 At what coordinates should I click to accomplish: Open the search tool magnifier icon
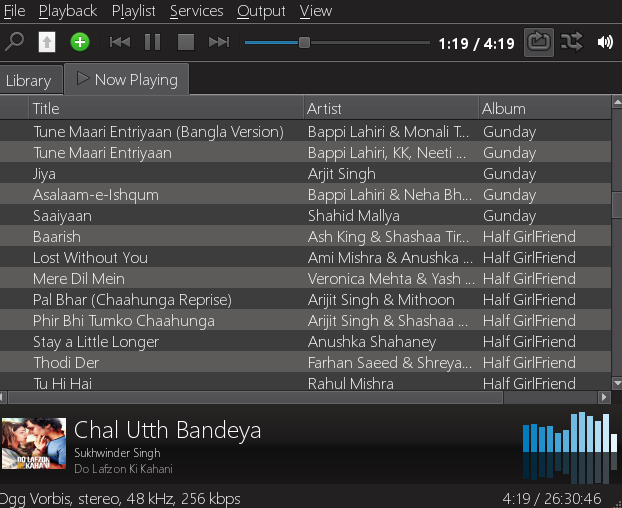click(x=14, y=42)
